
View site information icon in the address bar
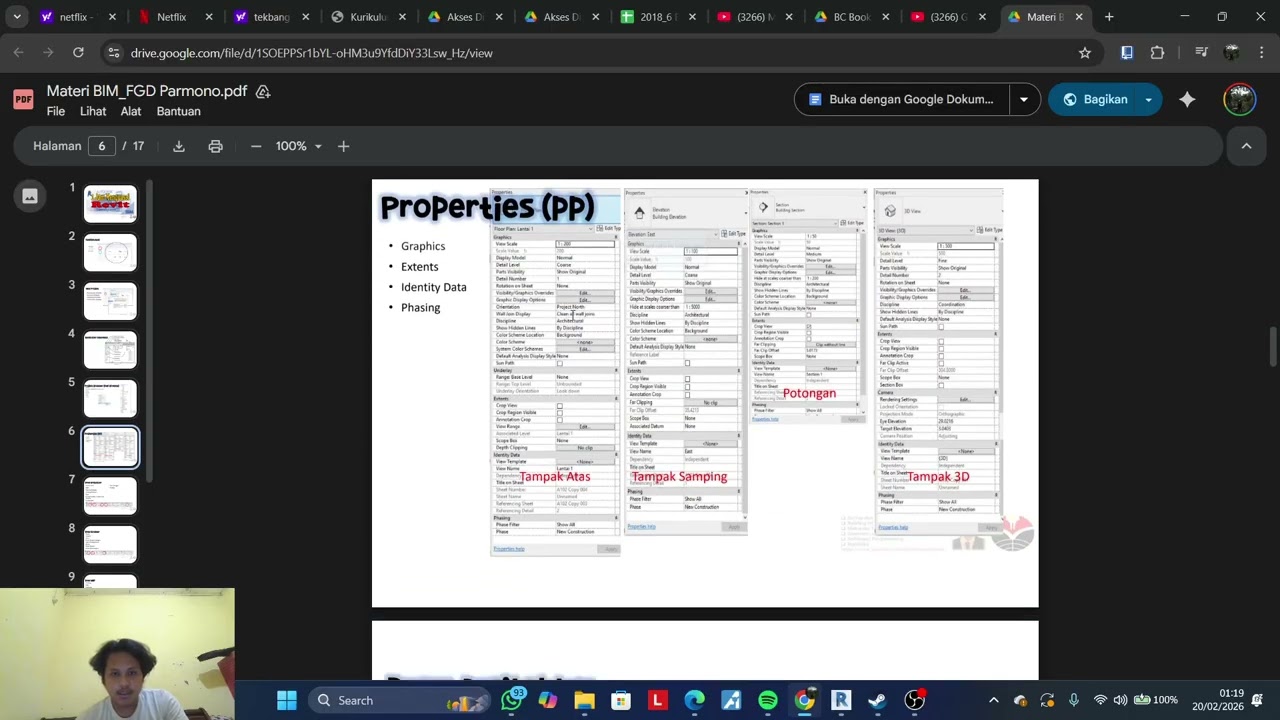tap(113, 53)
